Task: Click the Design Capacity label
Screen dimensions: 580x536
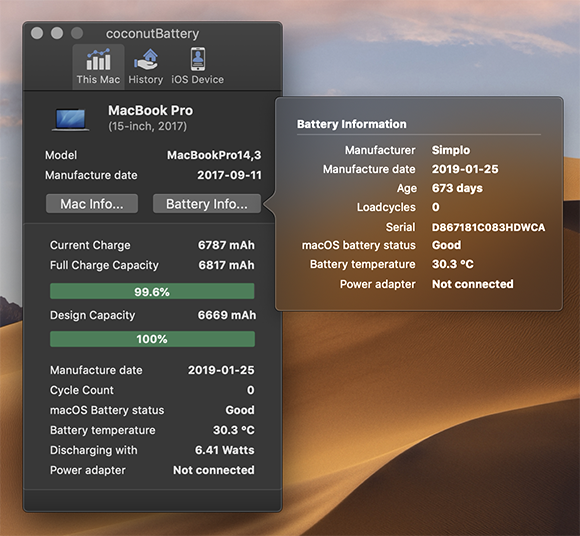Action: pyautogui.click(x=92, y=315)
